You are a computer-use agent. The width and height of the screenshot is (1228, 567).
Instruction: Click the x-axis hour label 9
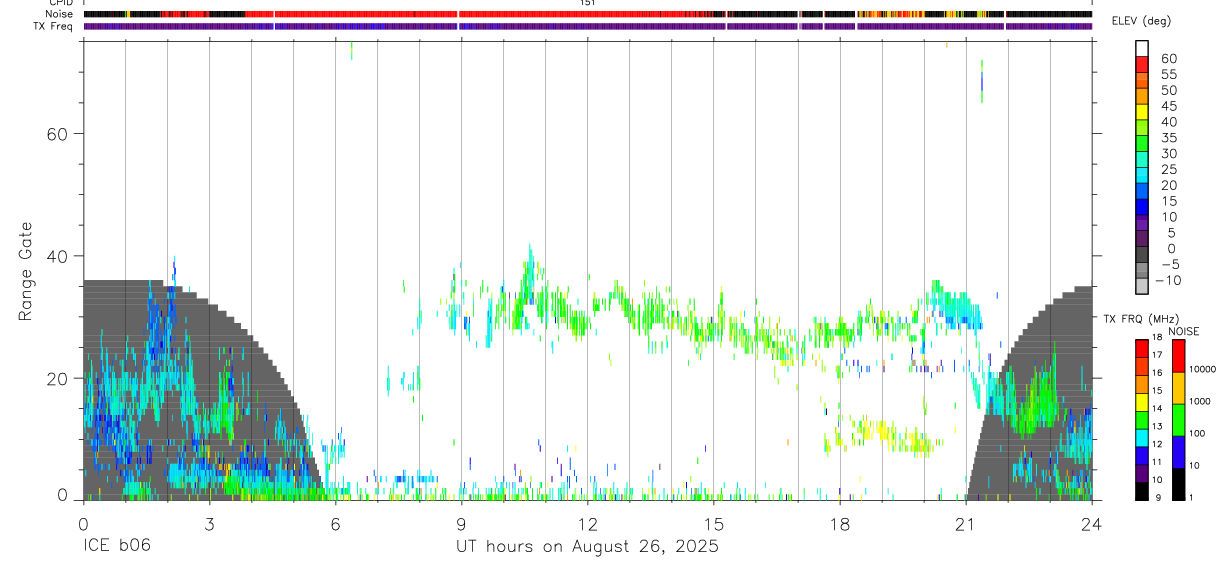coord(462,523)
